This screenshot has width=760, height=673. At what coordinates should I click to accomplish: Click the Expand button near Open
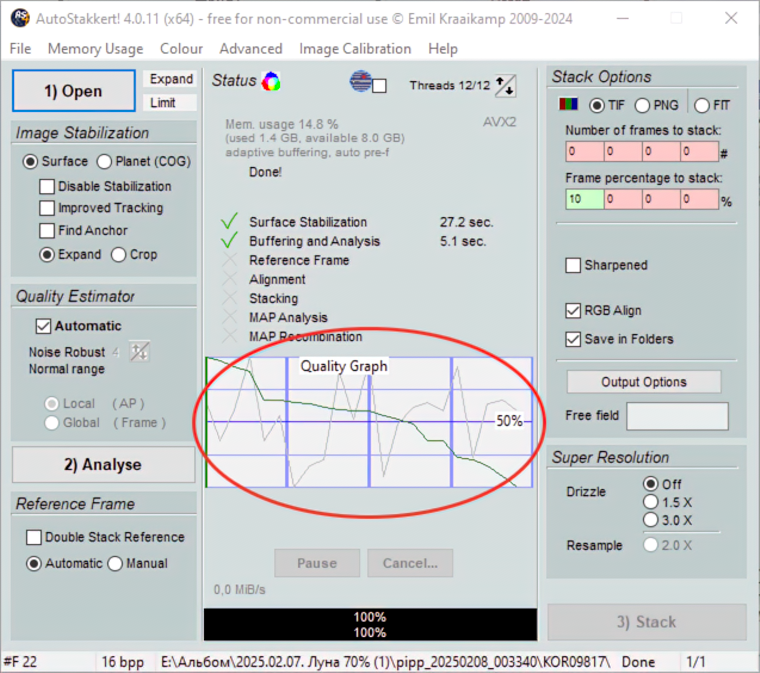pyautogui.click(x=171, y=78)
